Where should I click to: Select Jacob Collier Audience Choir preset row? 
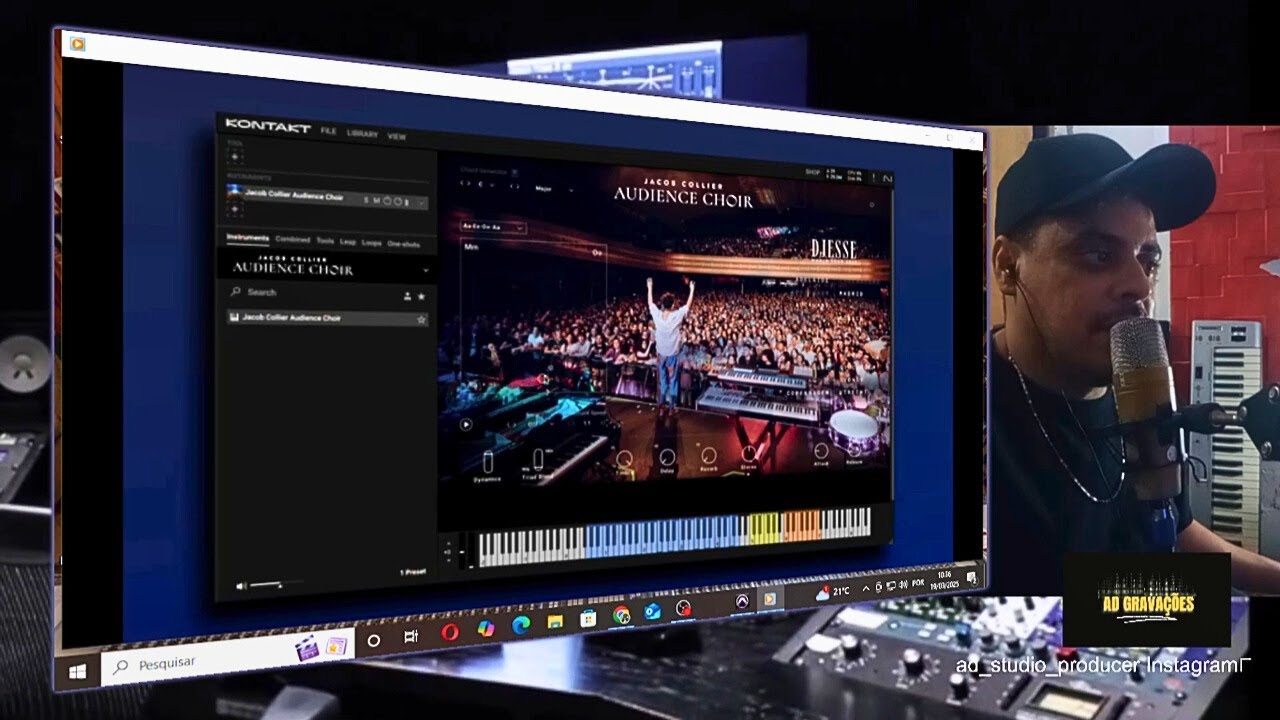pos(327,318)
